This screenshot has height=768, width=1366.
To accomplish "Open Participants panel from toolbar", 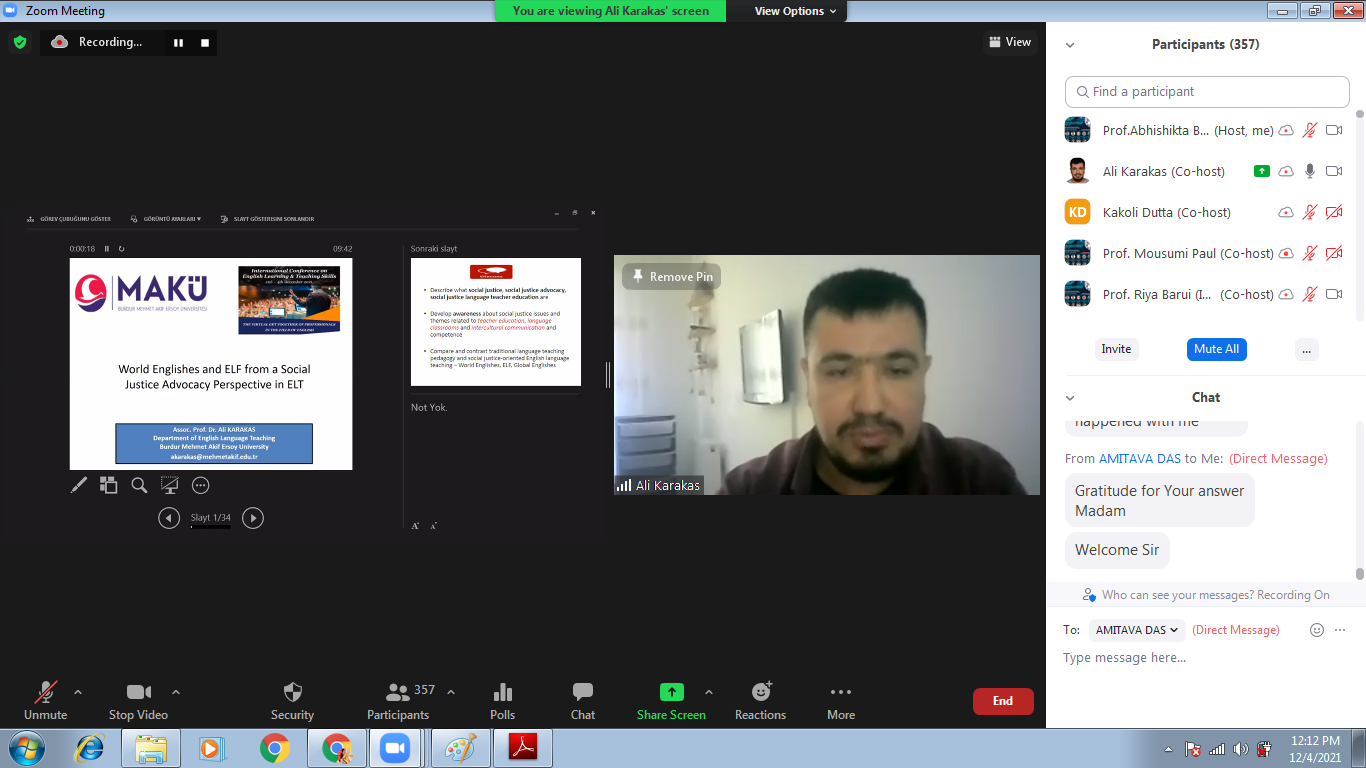I will coord(398,692).
